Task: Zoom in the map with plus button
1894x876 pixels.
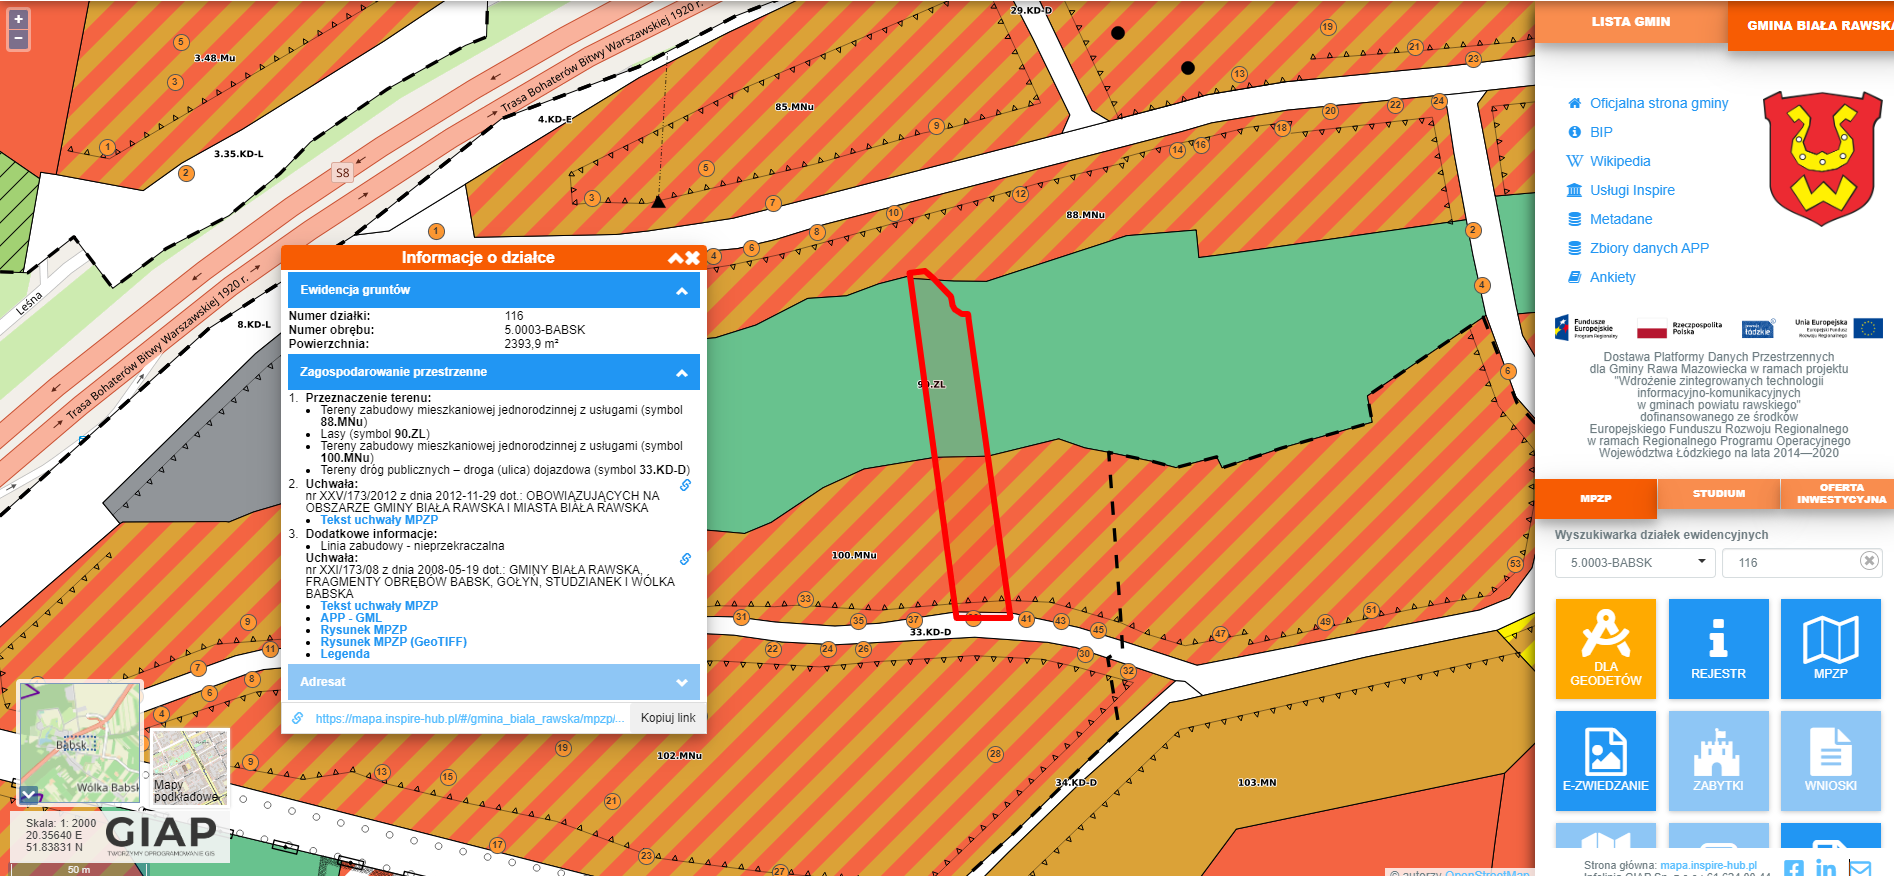Action: click(18, 19)
